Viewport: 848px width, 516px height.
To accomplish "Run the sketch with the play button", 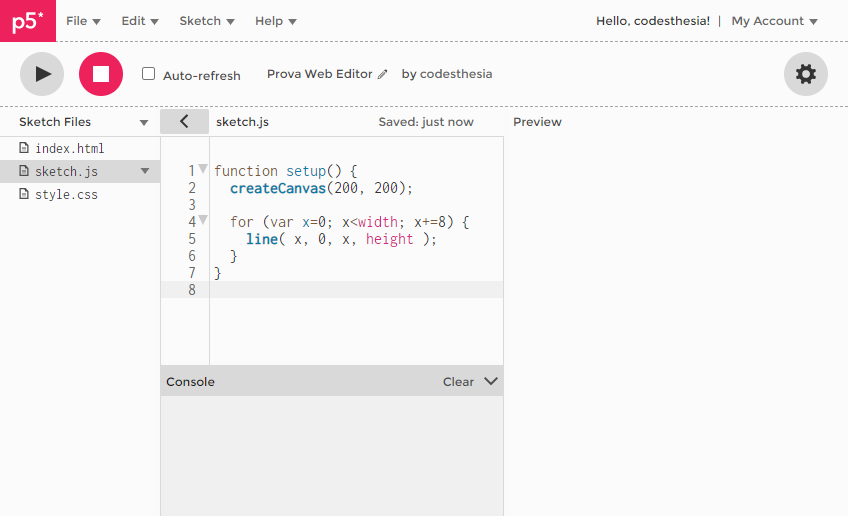I will coord(42,74).
